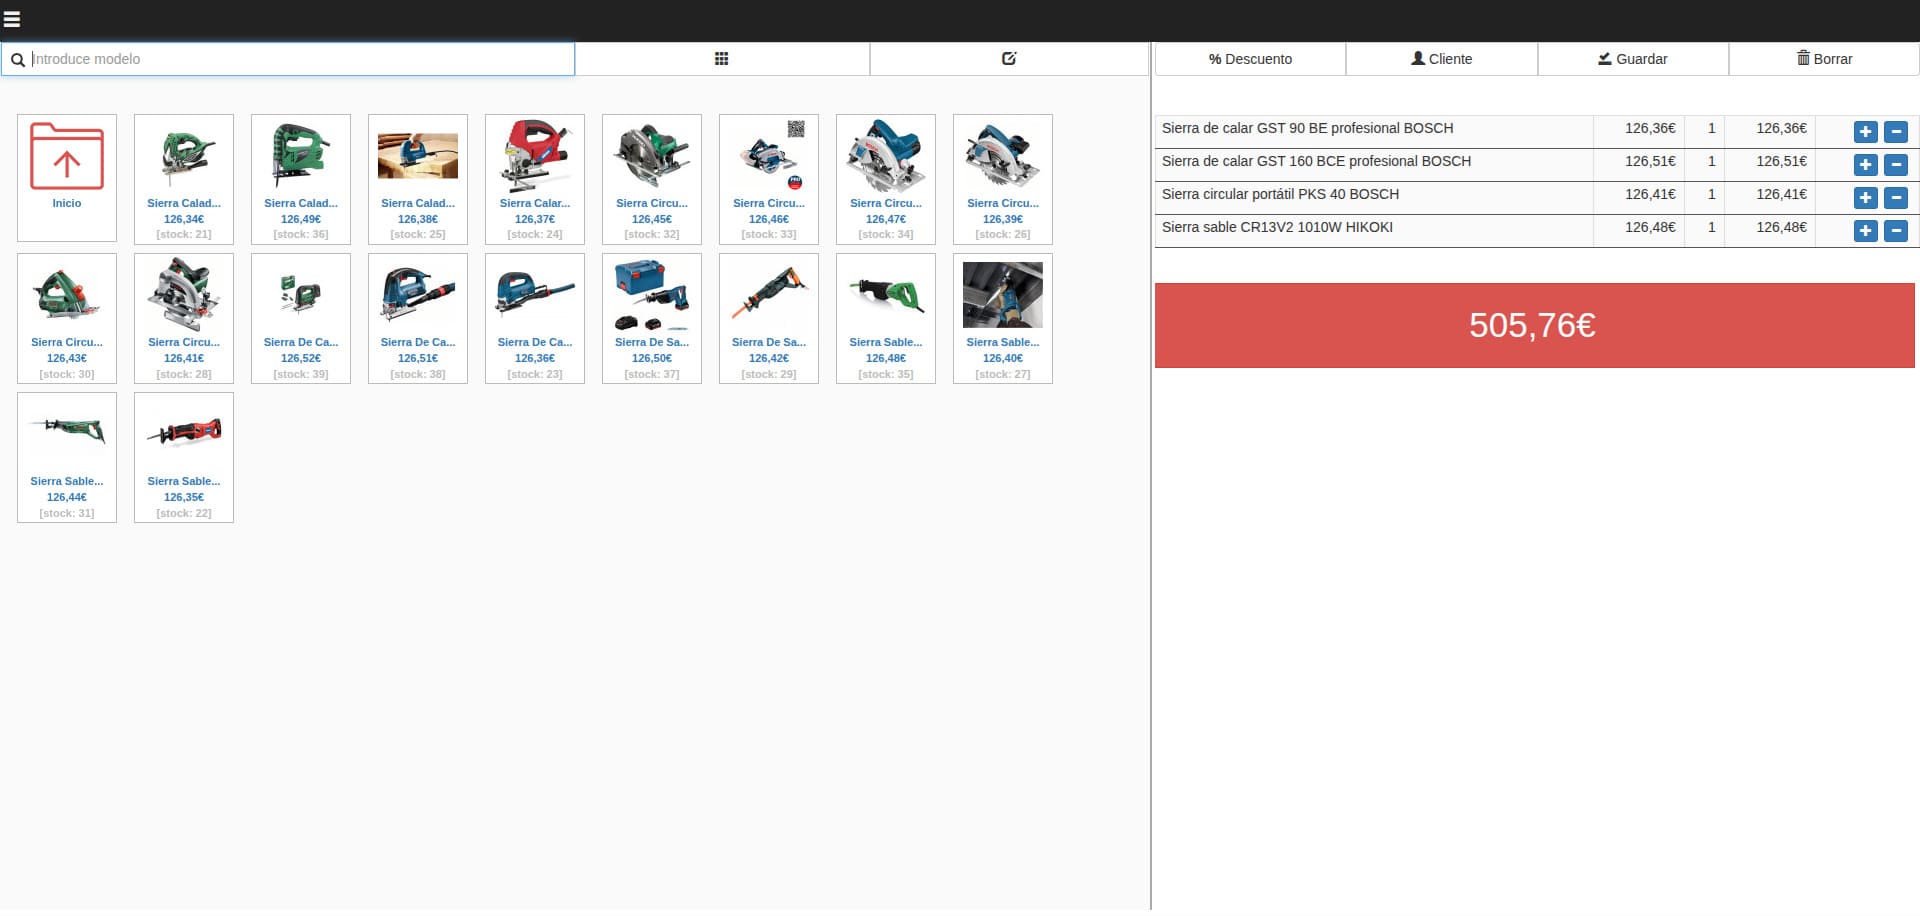The image size is (1920, 916).
Task: Click the red 505,76€ total bar
Action: click(x=1534, y=325)
